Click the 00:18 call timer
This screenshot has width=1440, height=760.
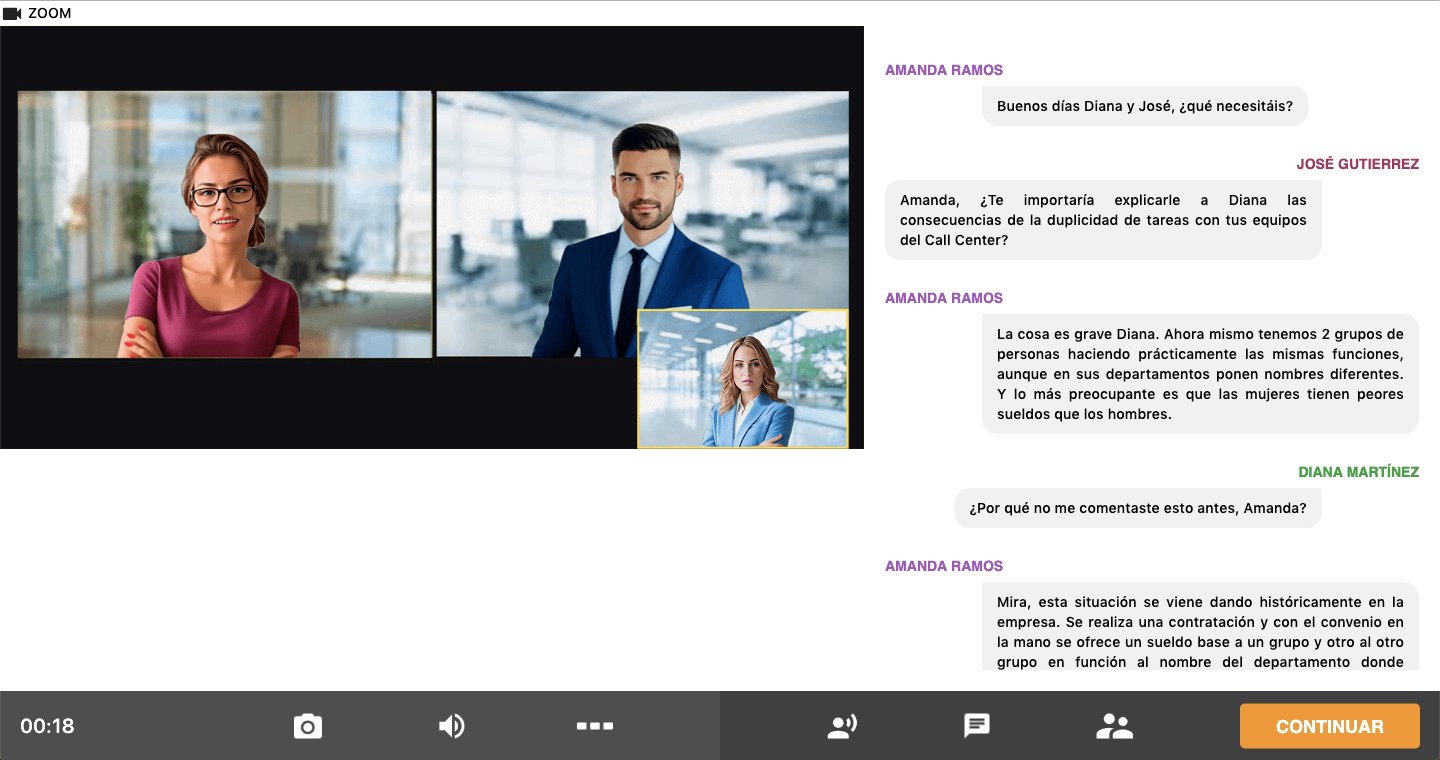coord(47,726)
